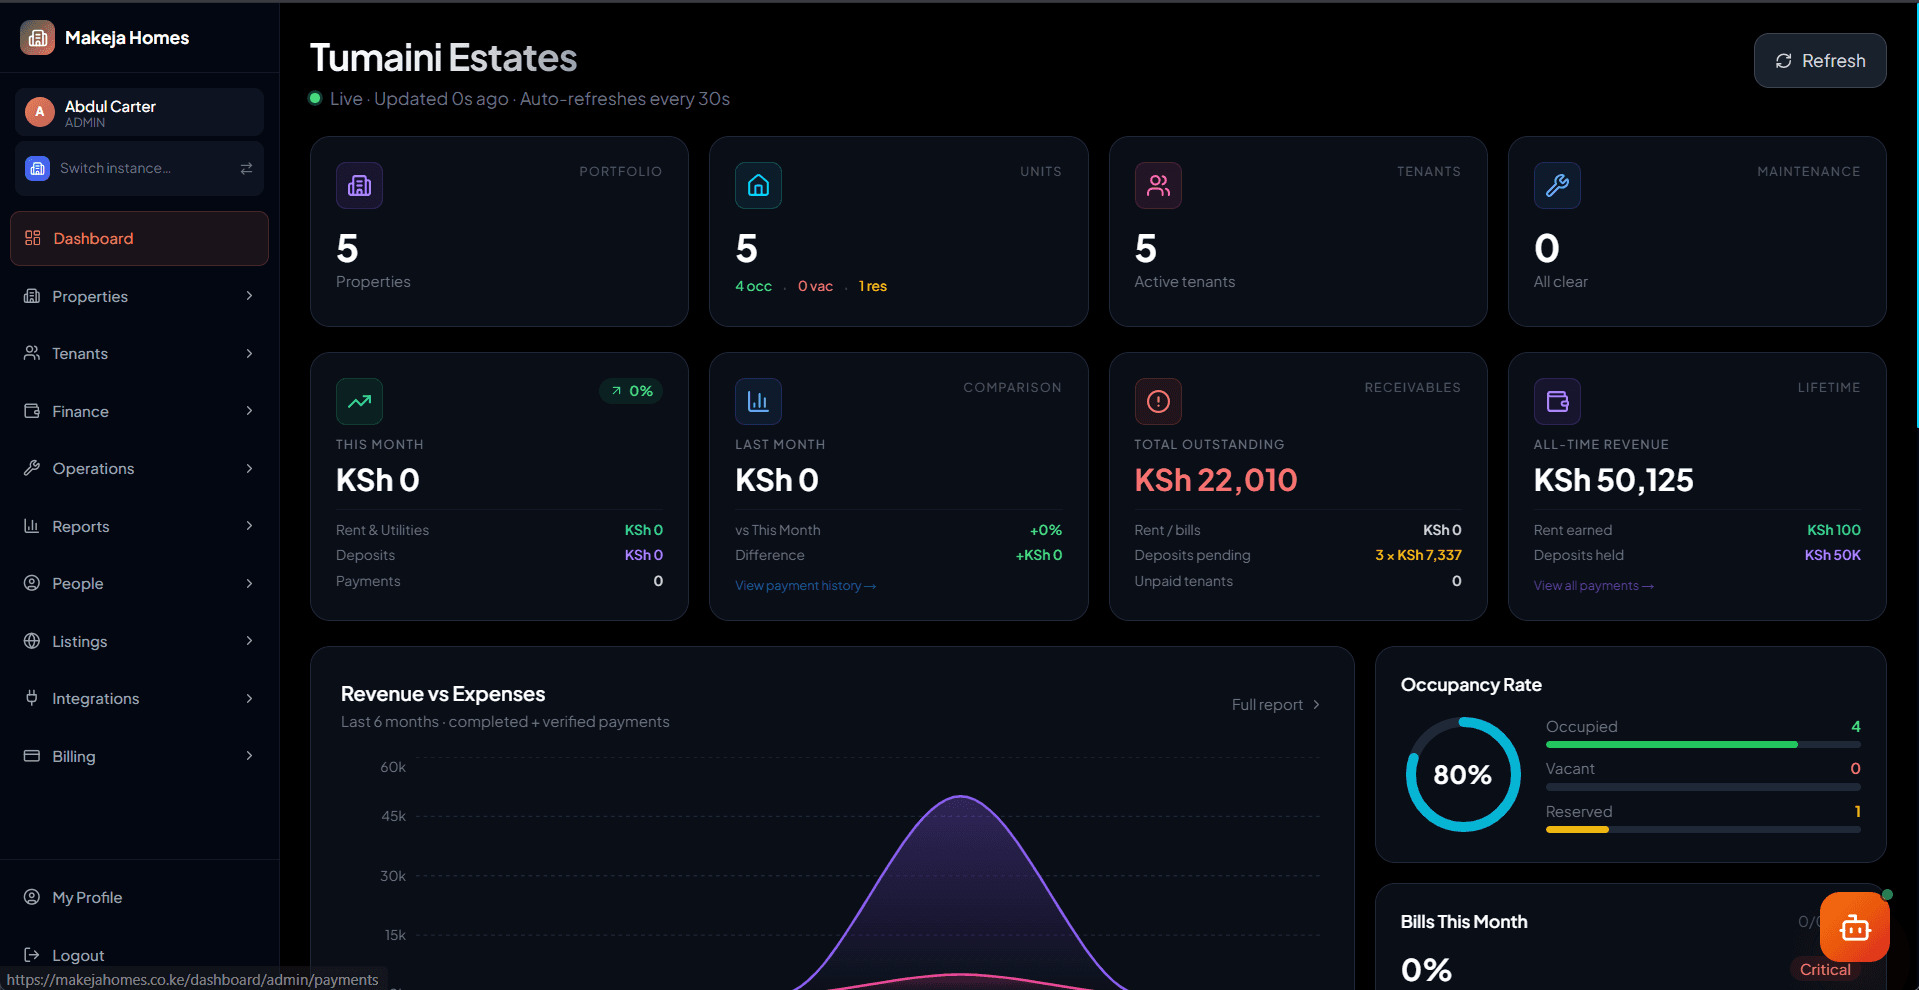The width and height of the screenshot is (1919, 990).
Task: Expand the People menu chevron
Action: [249, 583]
